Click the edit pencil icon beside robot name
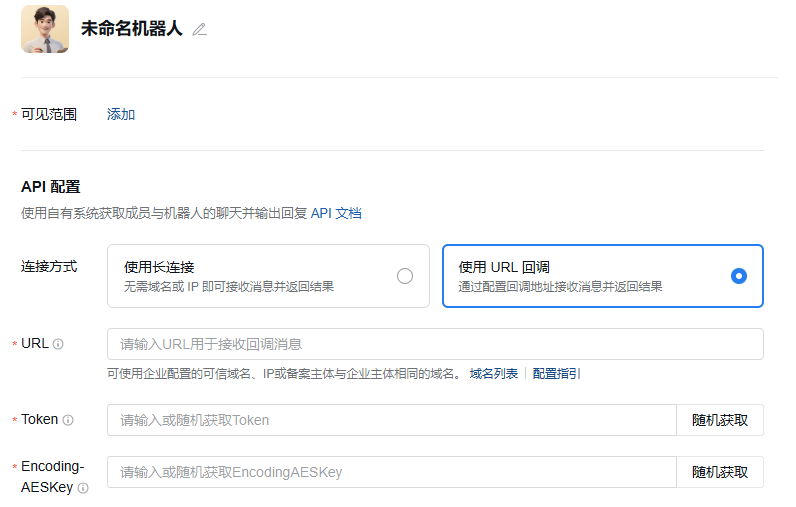796x507 pixels. [x=199, y=30]
